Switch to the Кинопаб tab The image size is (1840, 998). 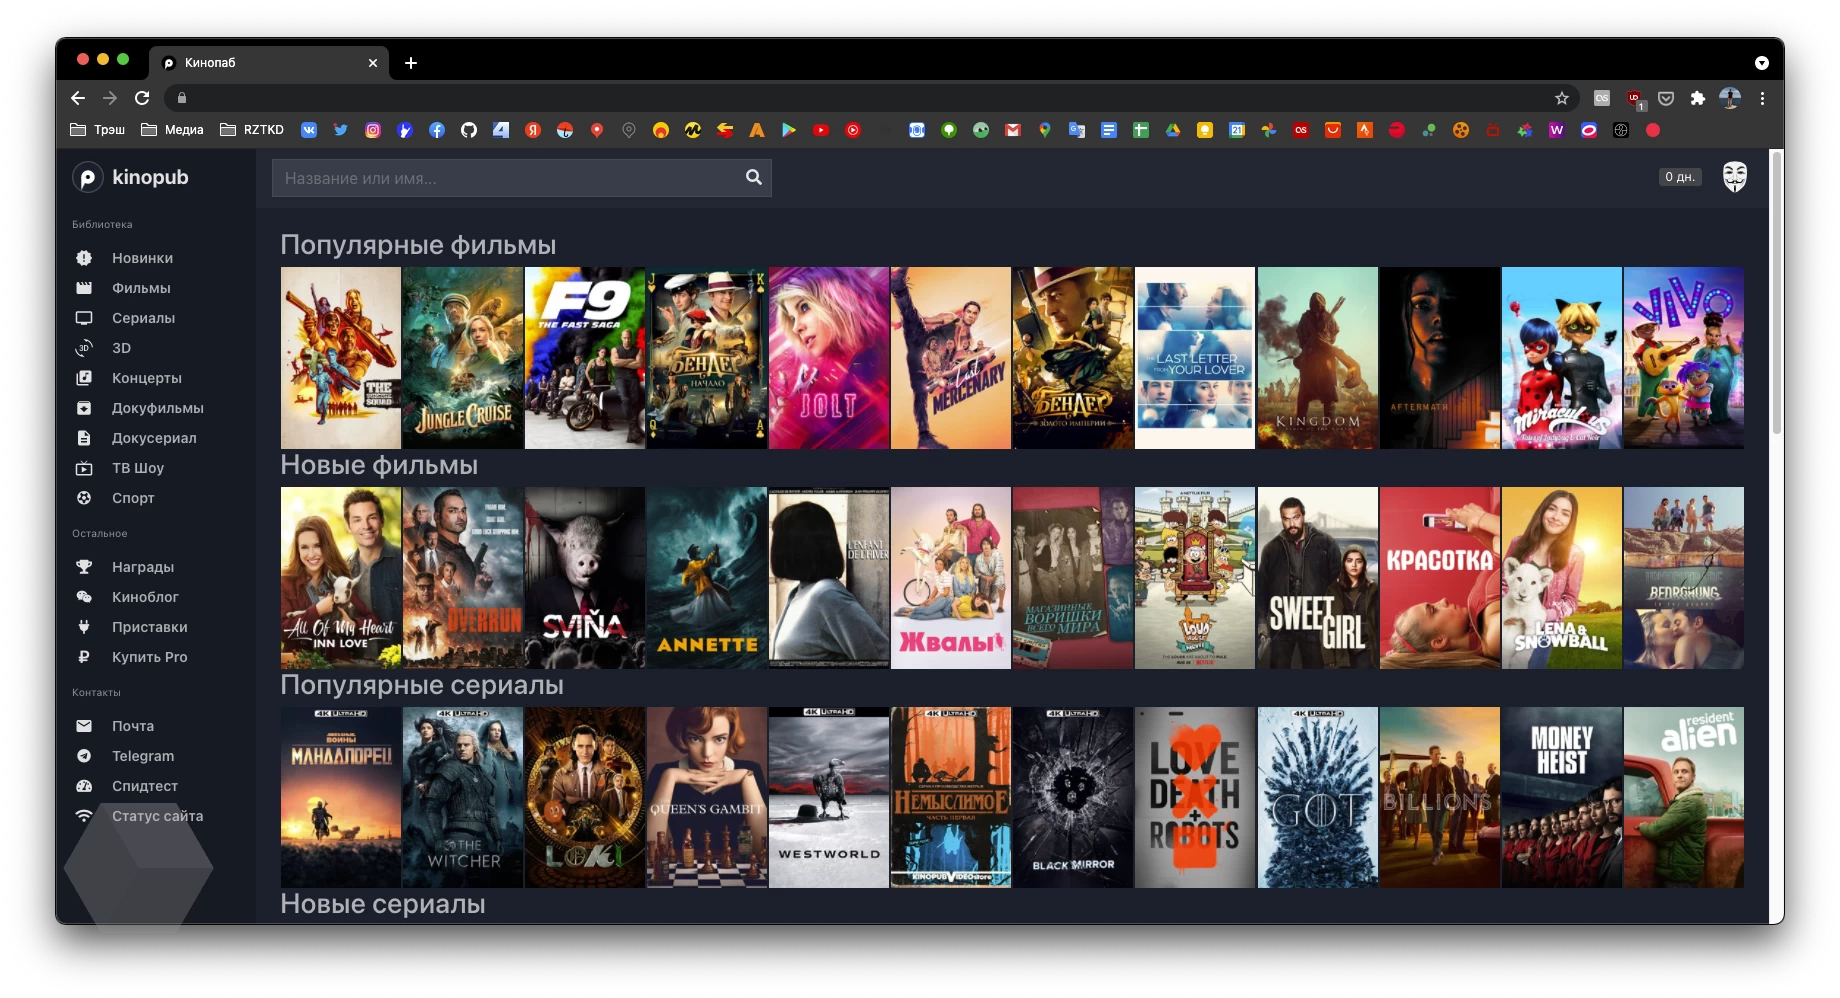tap(269, 63)
